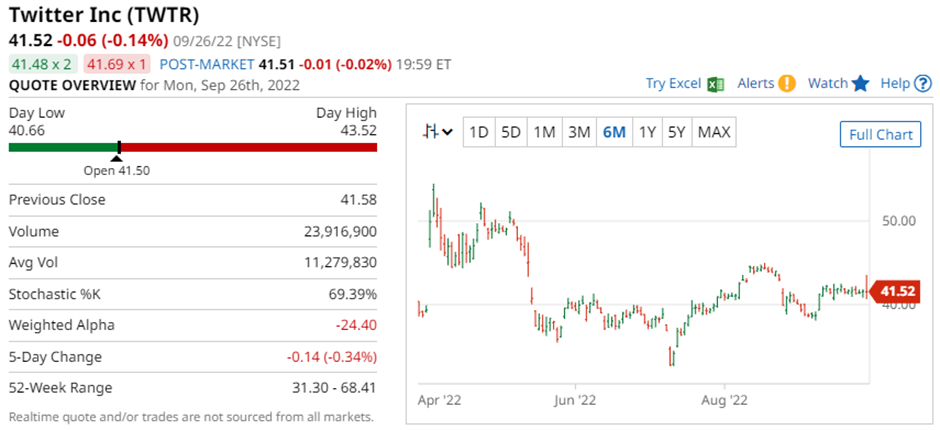940x430 pixels.
Task: Click the orange Alerts exclamation icon
Action: [787, 84]
